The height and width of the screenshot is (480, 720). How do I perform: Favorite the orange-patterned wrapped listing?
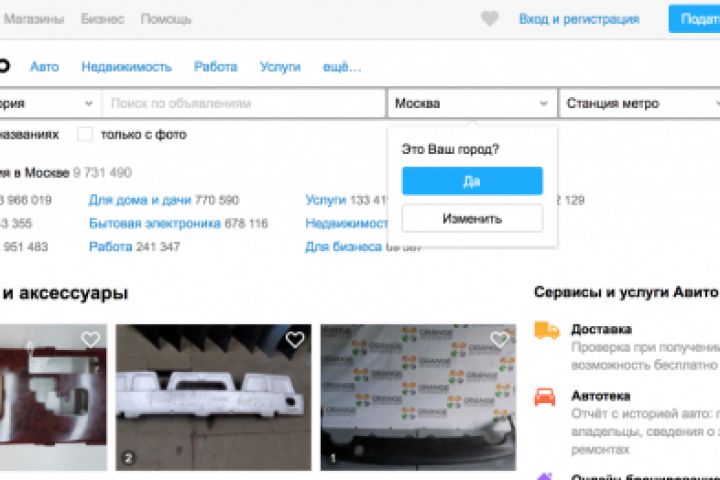(x=500, y=339)
